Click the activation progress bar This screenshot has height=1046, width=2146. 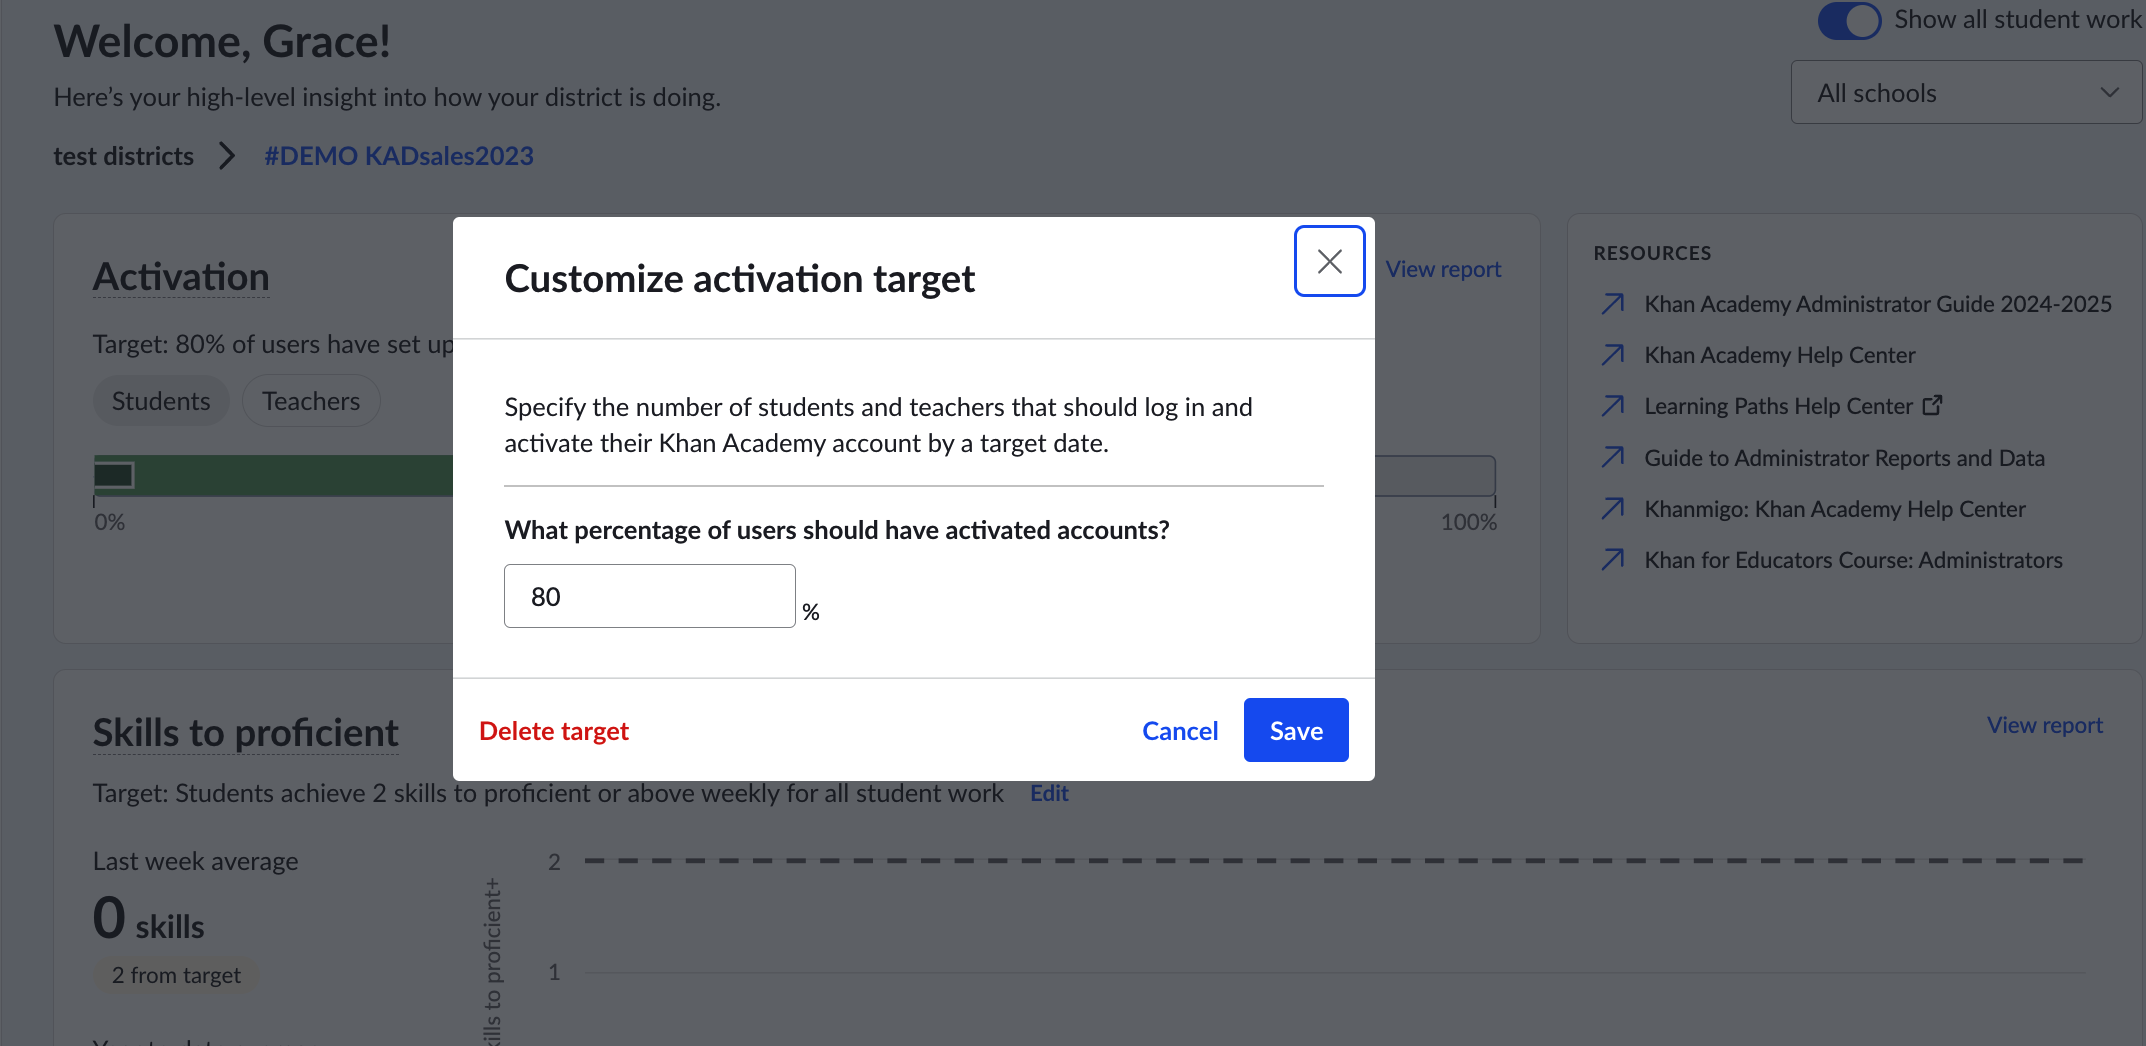tap(795, 476)
